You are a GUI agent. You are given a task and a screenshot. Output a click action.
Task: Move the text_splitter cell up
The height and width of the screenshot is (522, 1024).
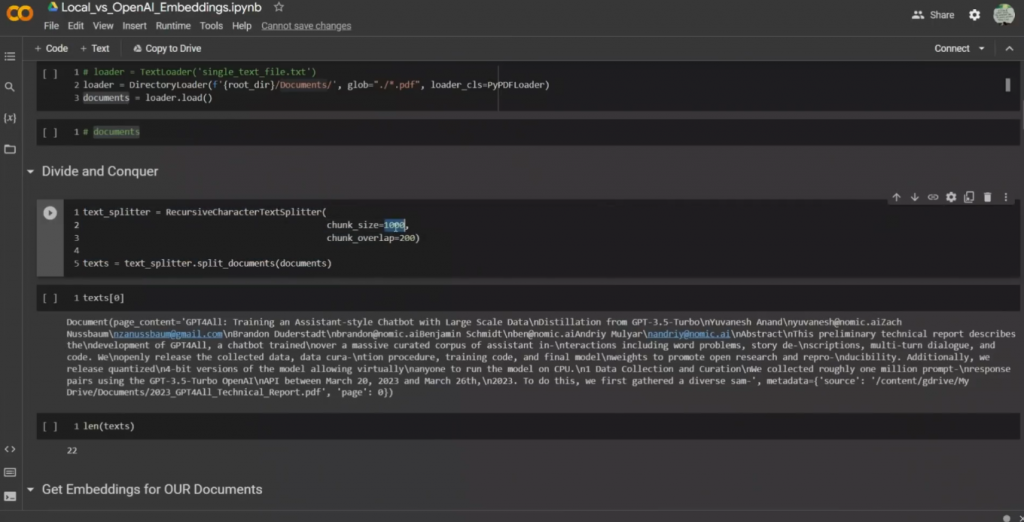point(897,197)
